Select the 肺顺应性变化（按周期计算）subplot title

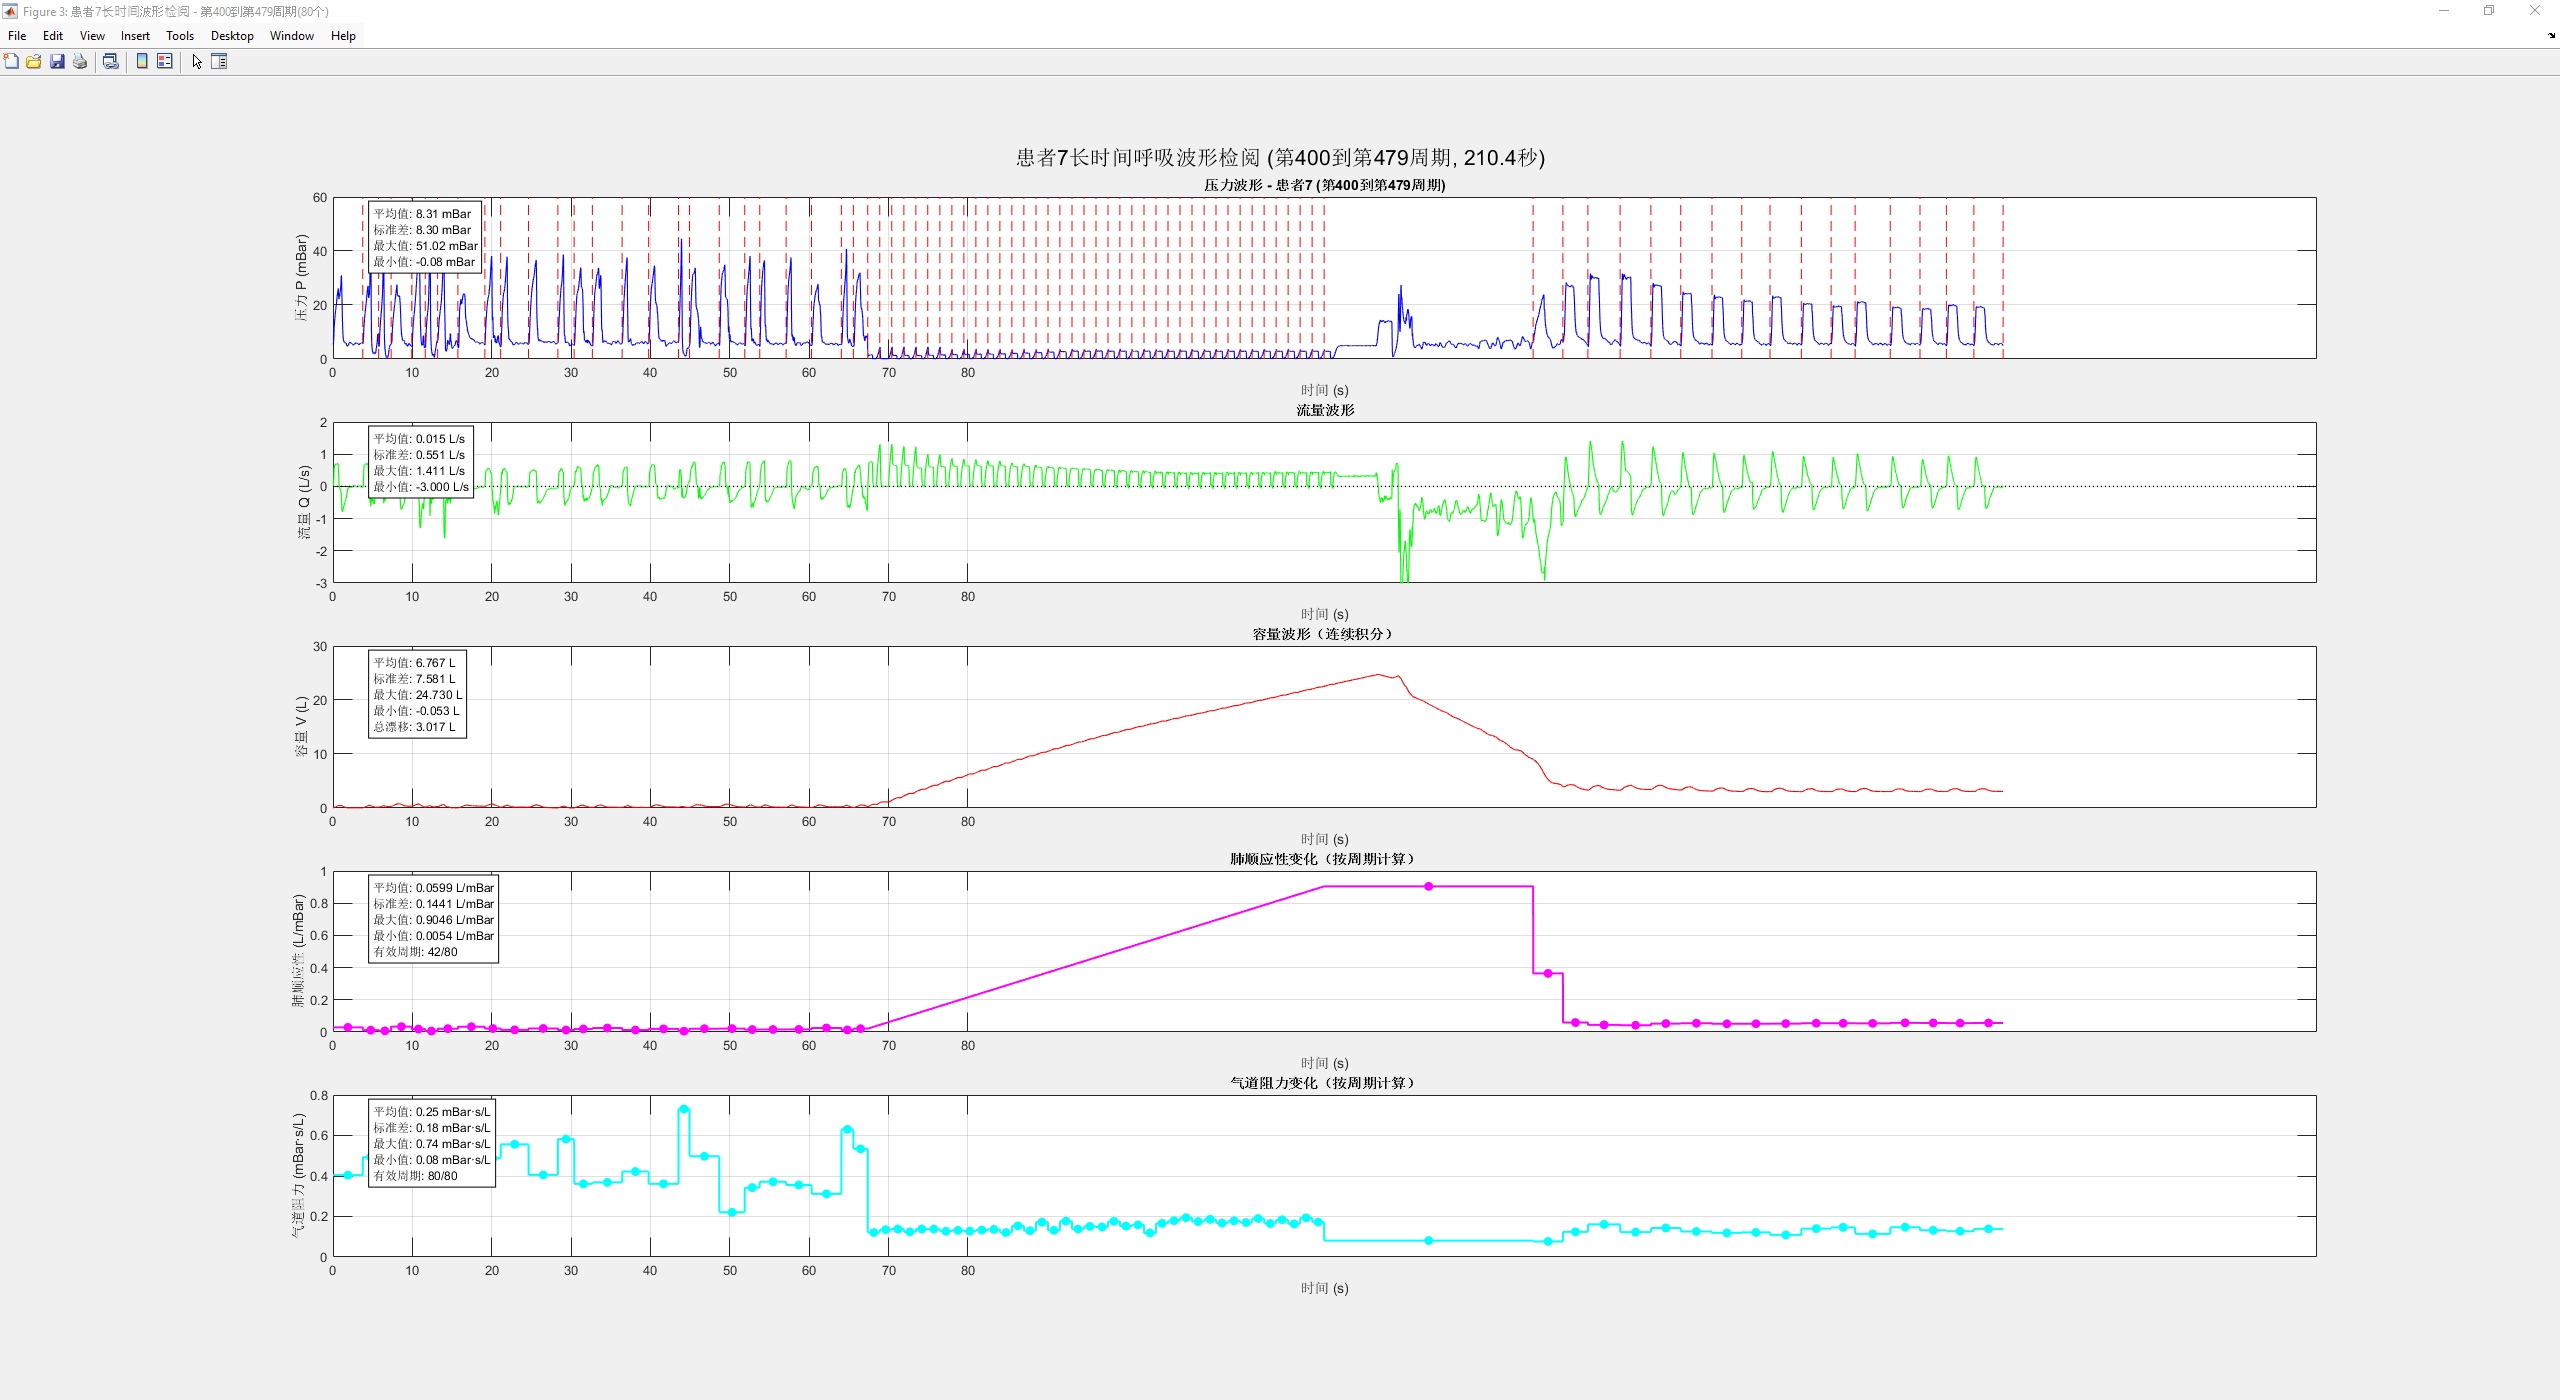[x=1324, y=859]
